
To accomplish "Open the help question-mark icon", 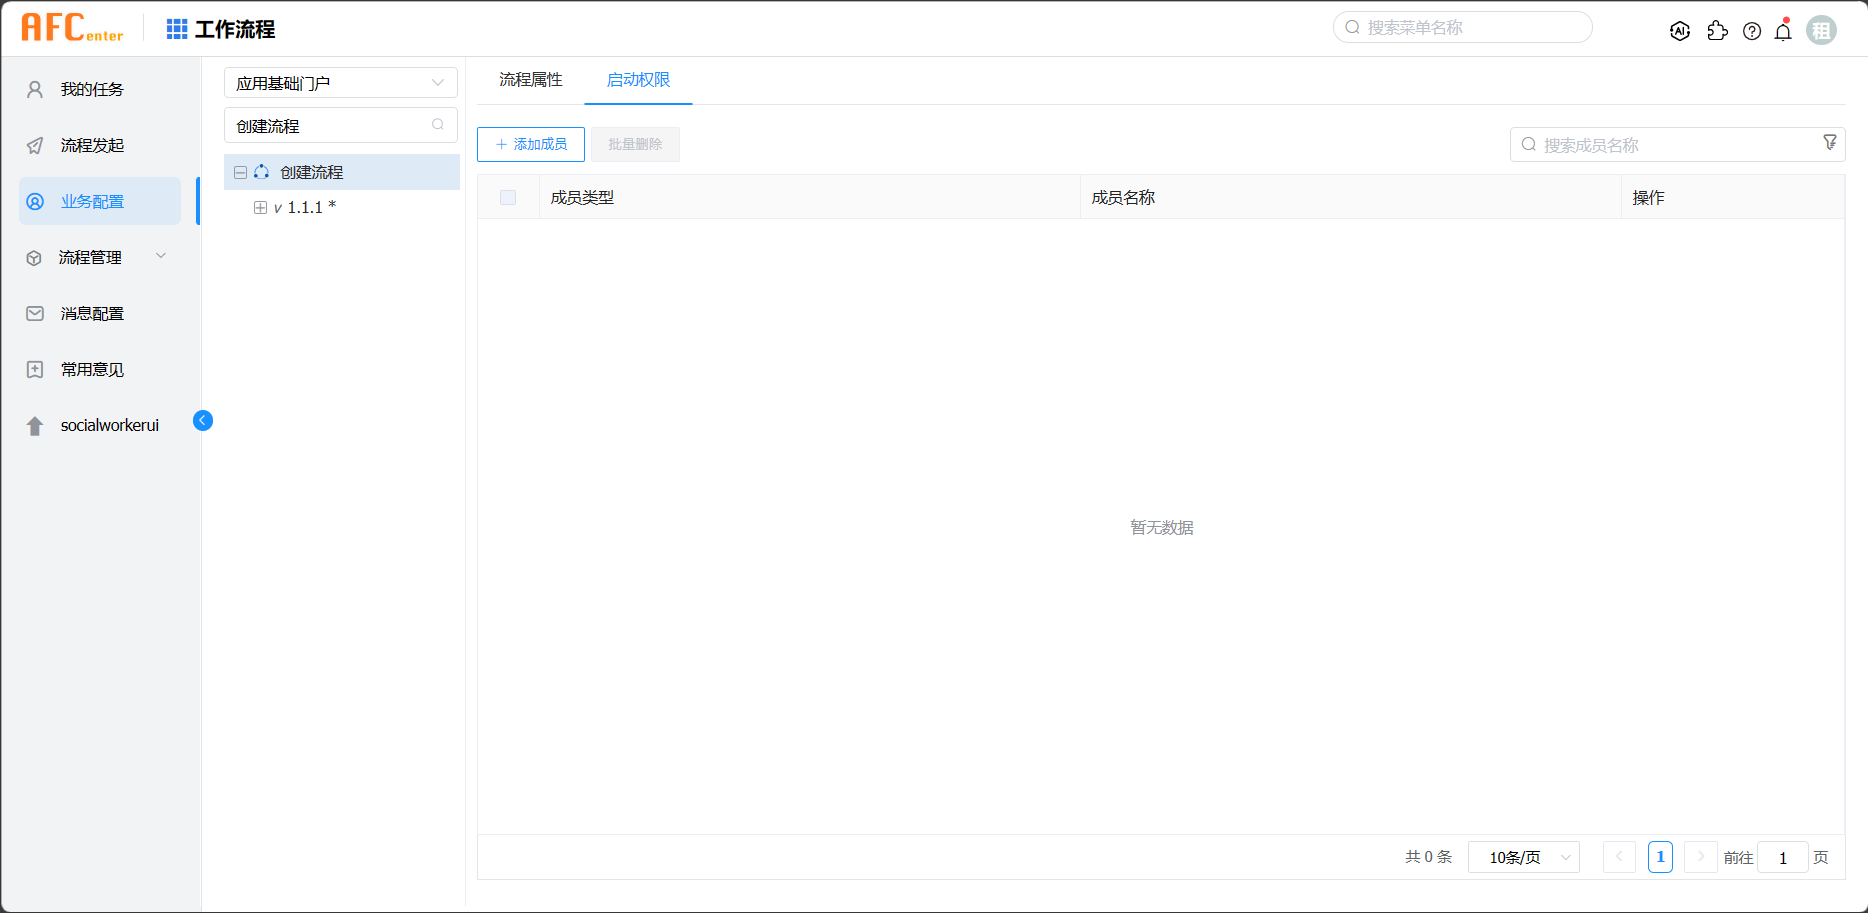I will 1752,30.
